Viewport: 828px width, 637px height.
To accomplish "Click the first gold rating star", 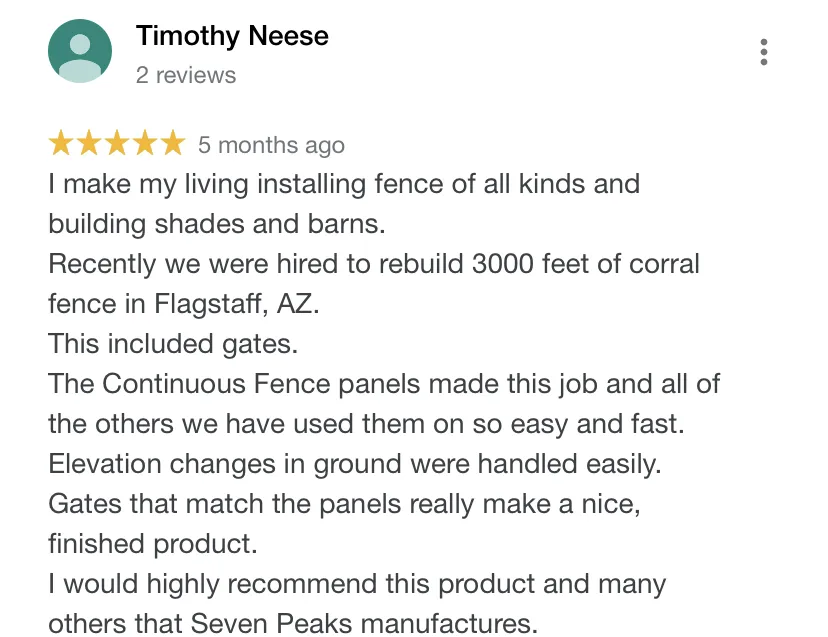I will pos(61,143).
